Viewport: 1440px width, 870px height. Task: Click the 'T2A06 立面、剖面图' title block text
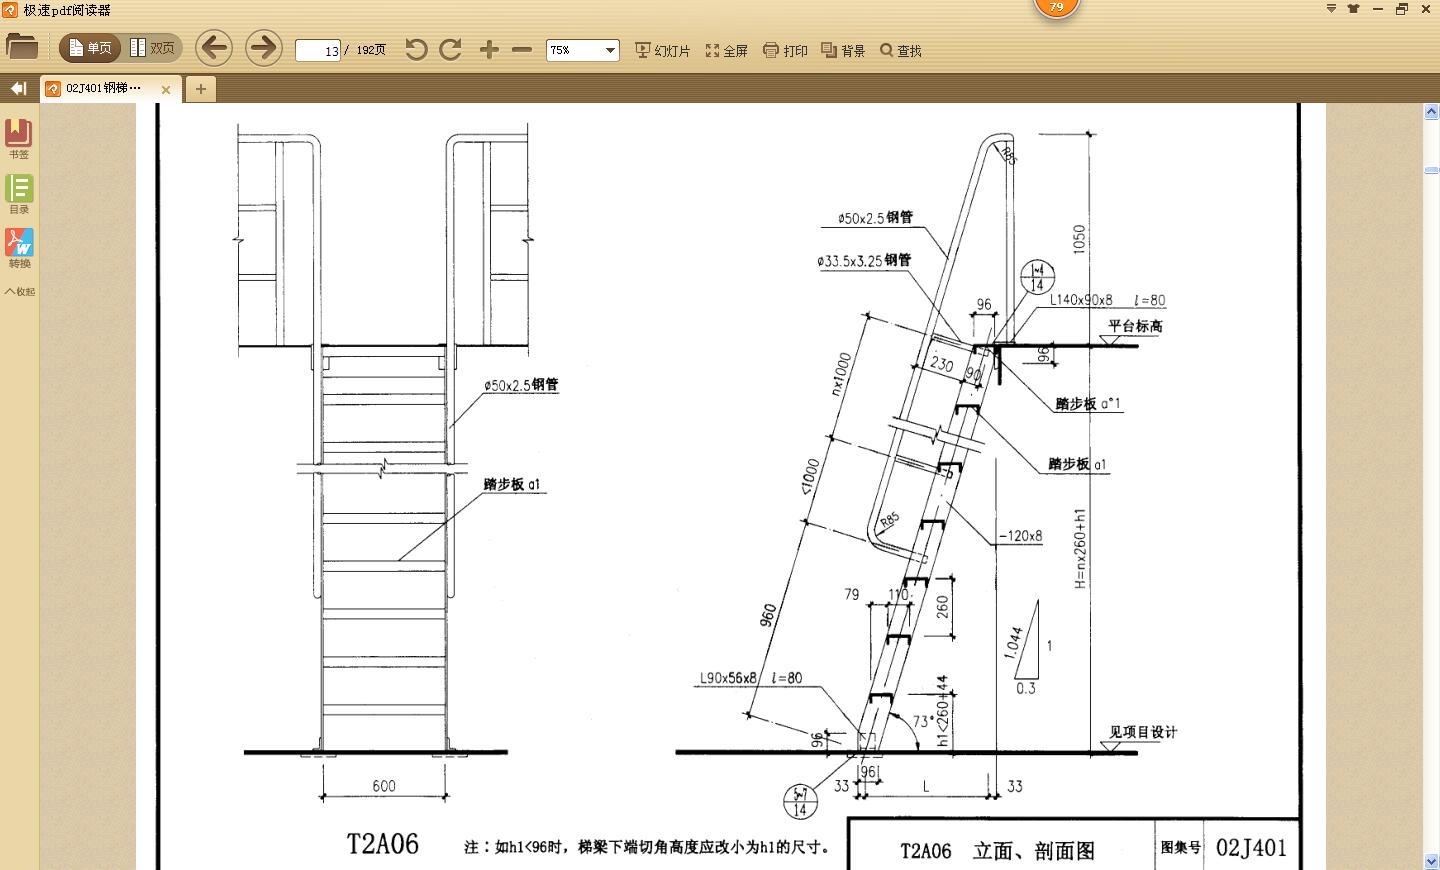pyautogui.click(x=997, y=850)
